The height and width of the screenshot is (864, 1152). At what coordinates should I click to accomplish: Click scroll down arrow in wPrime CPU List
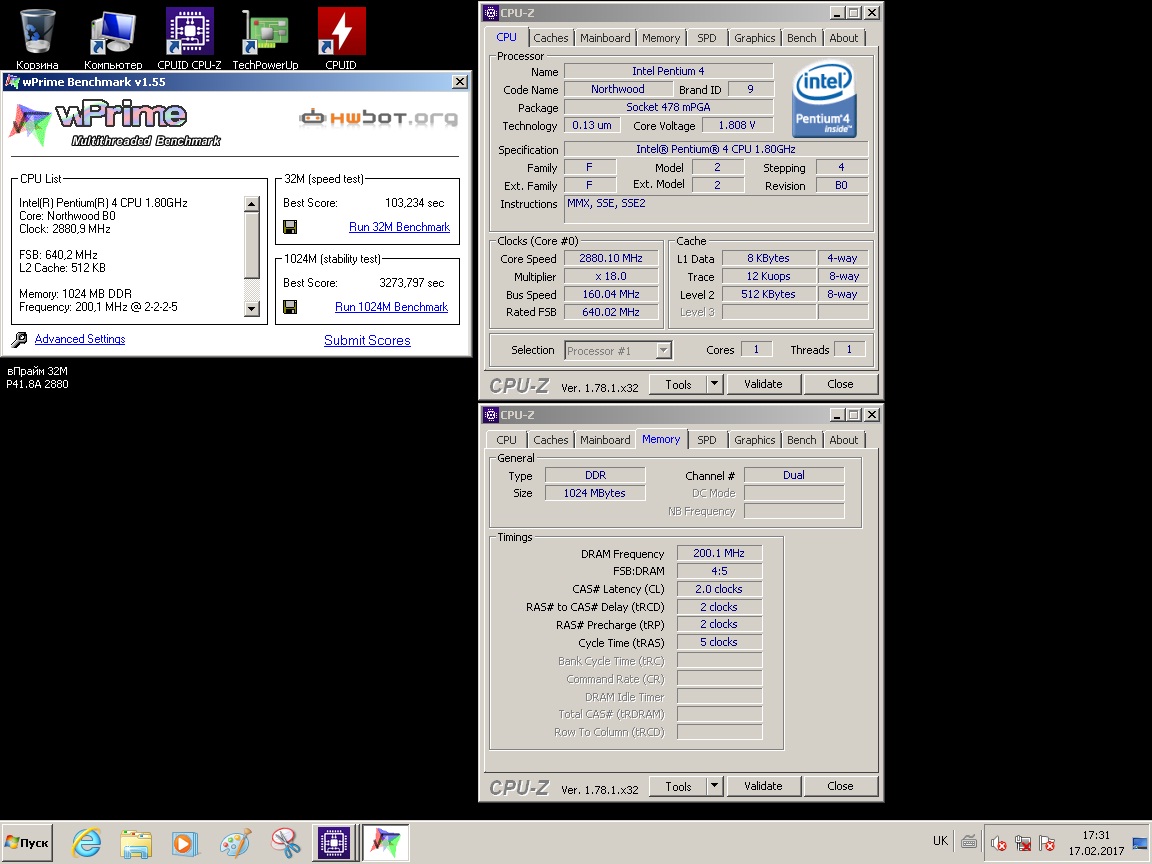click(x=251, y=309)
